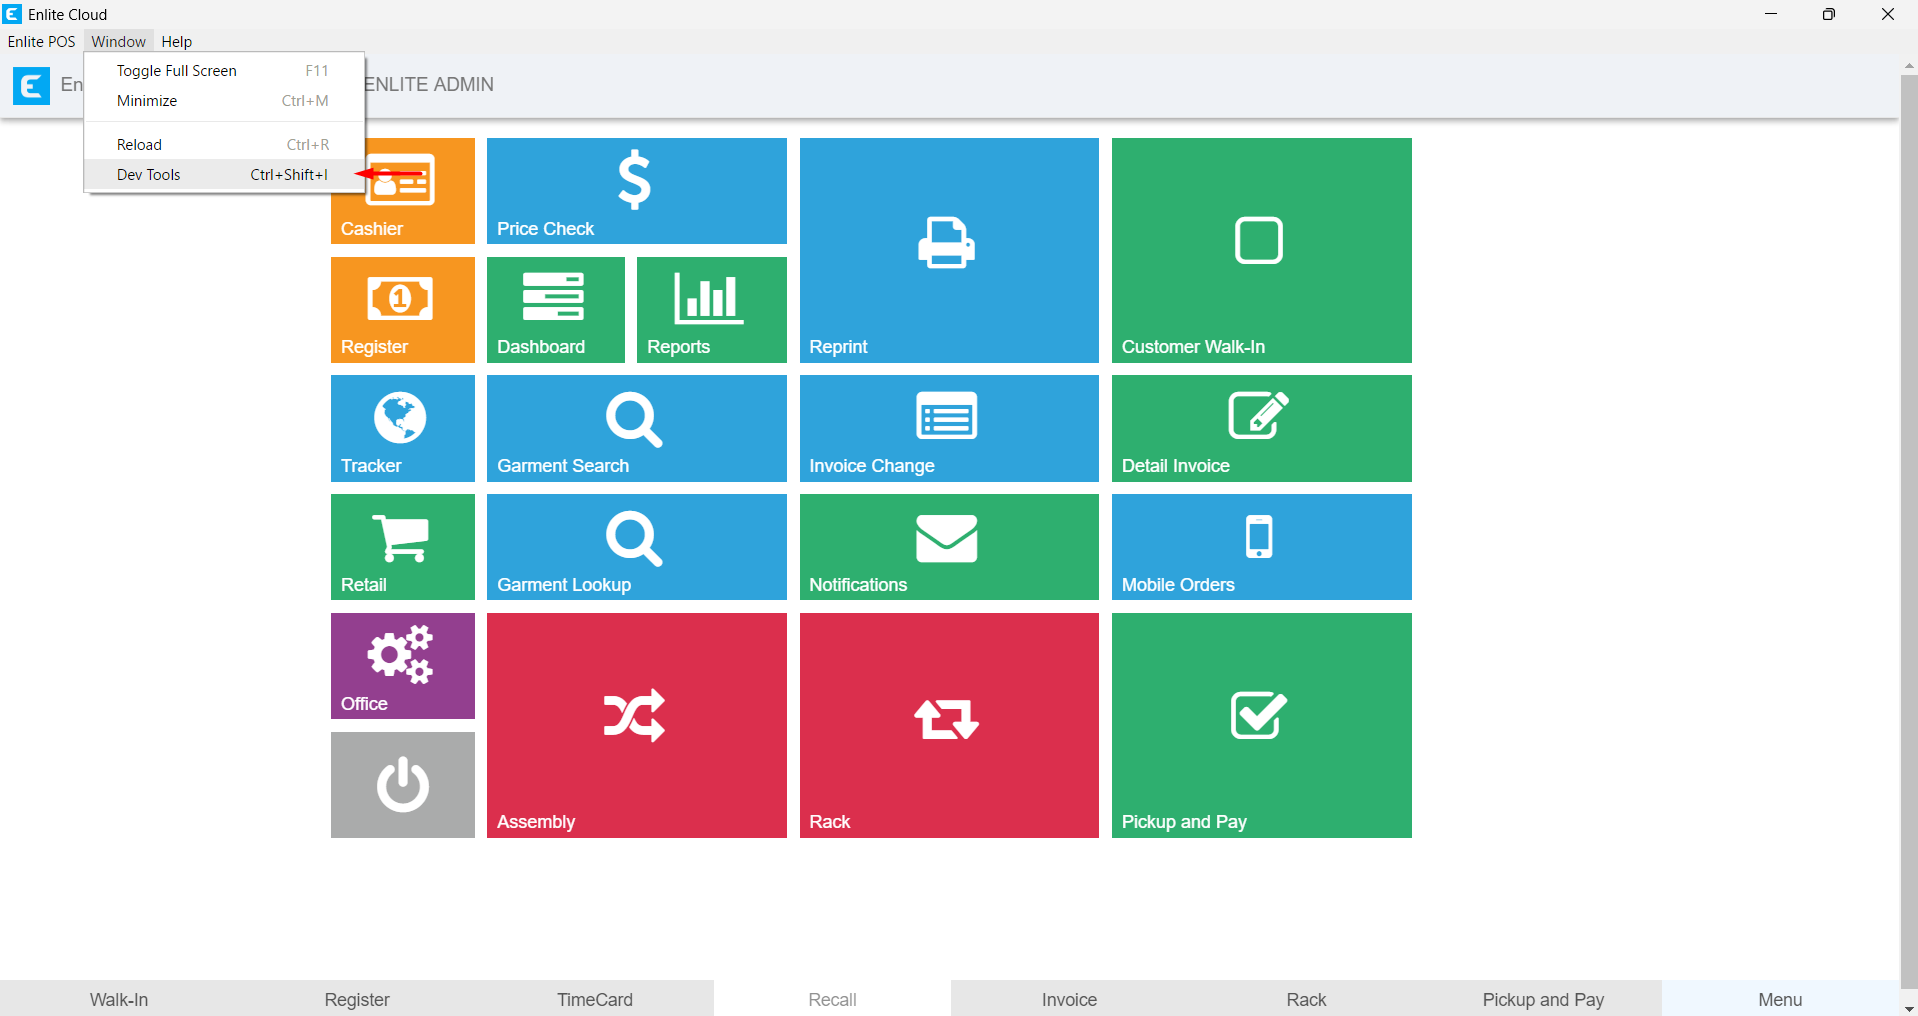Click the Invoice bottom bar button
Image resolution: width=1918 pixels, height=1016 pixels.
(1069, 999)
